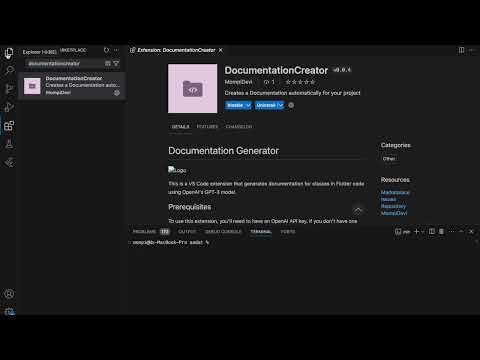480x360 pixels.
Task: Click the gear on DocumentationCreator list item
Action: coord(117,93)
